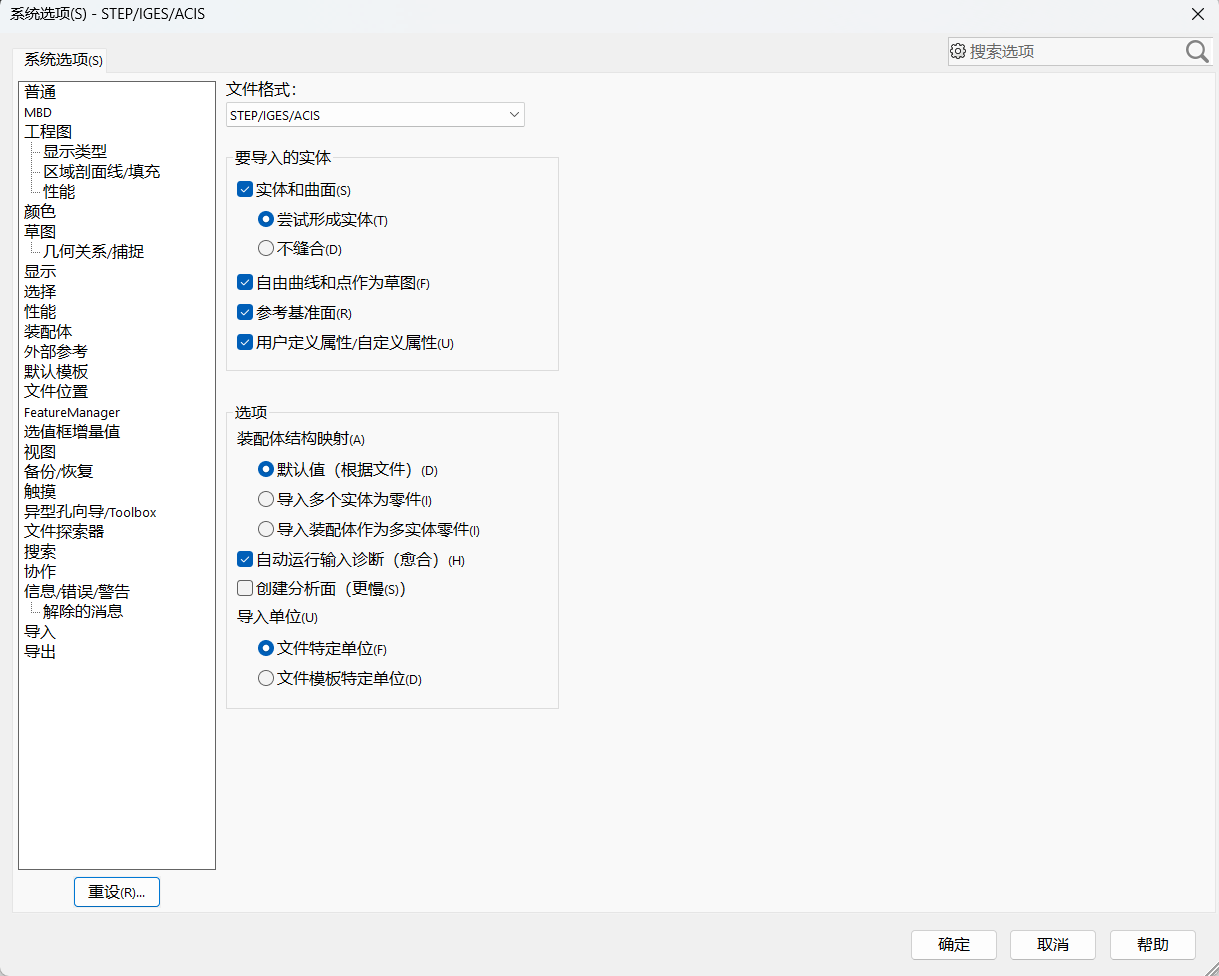Disable 自动运行输入诊断 checkbox
The image size is (1219, 976).
point(245,560)
